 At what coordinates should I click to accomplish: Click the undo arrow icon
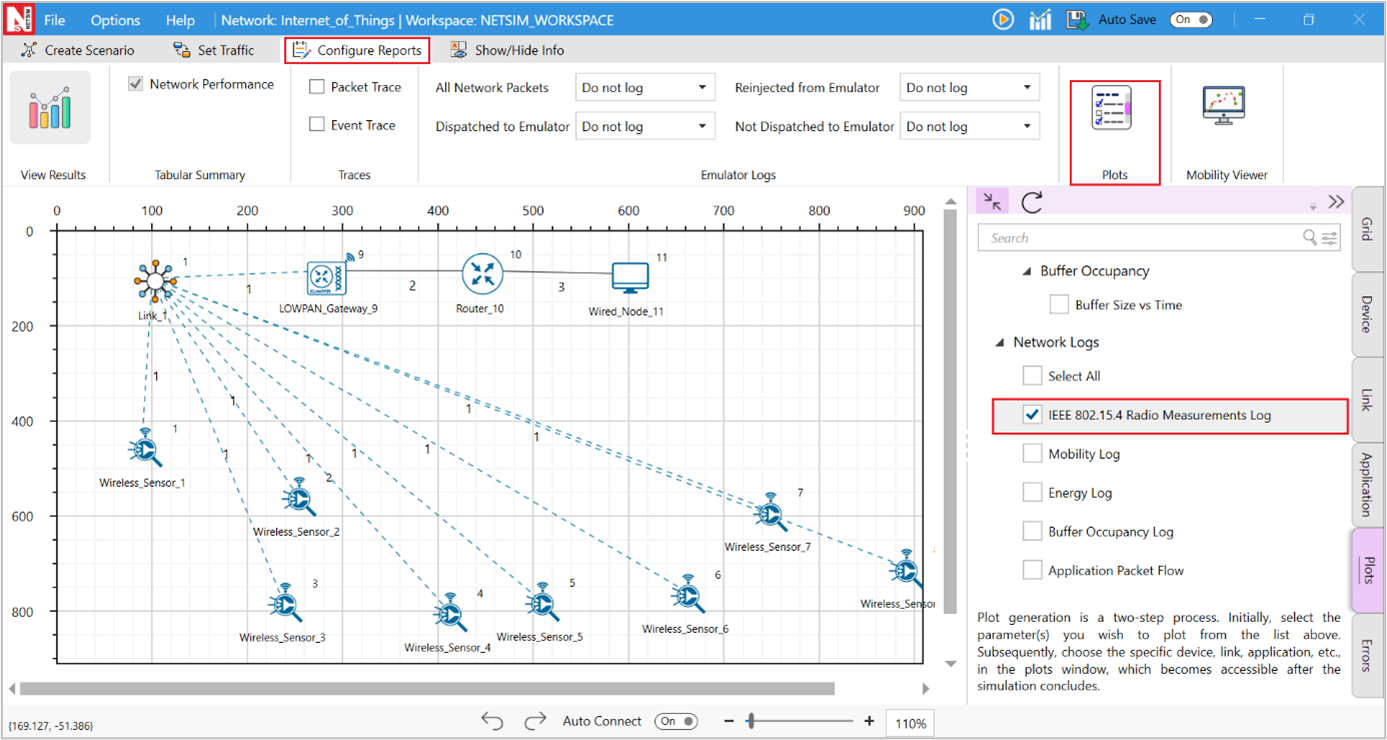tap(492, 721)
